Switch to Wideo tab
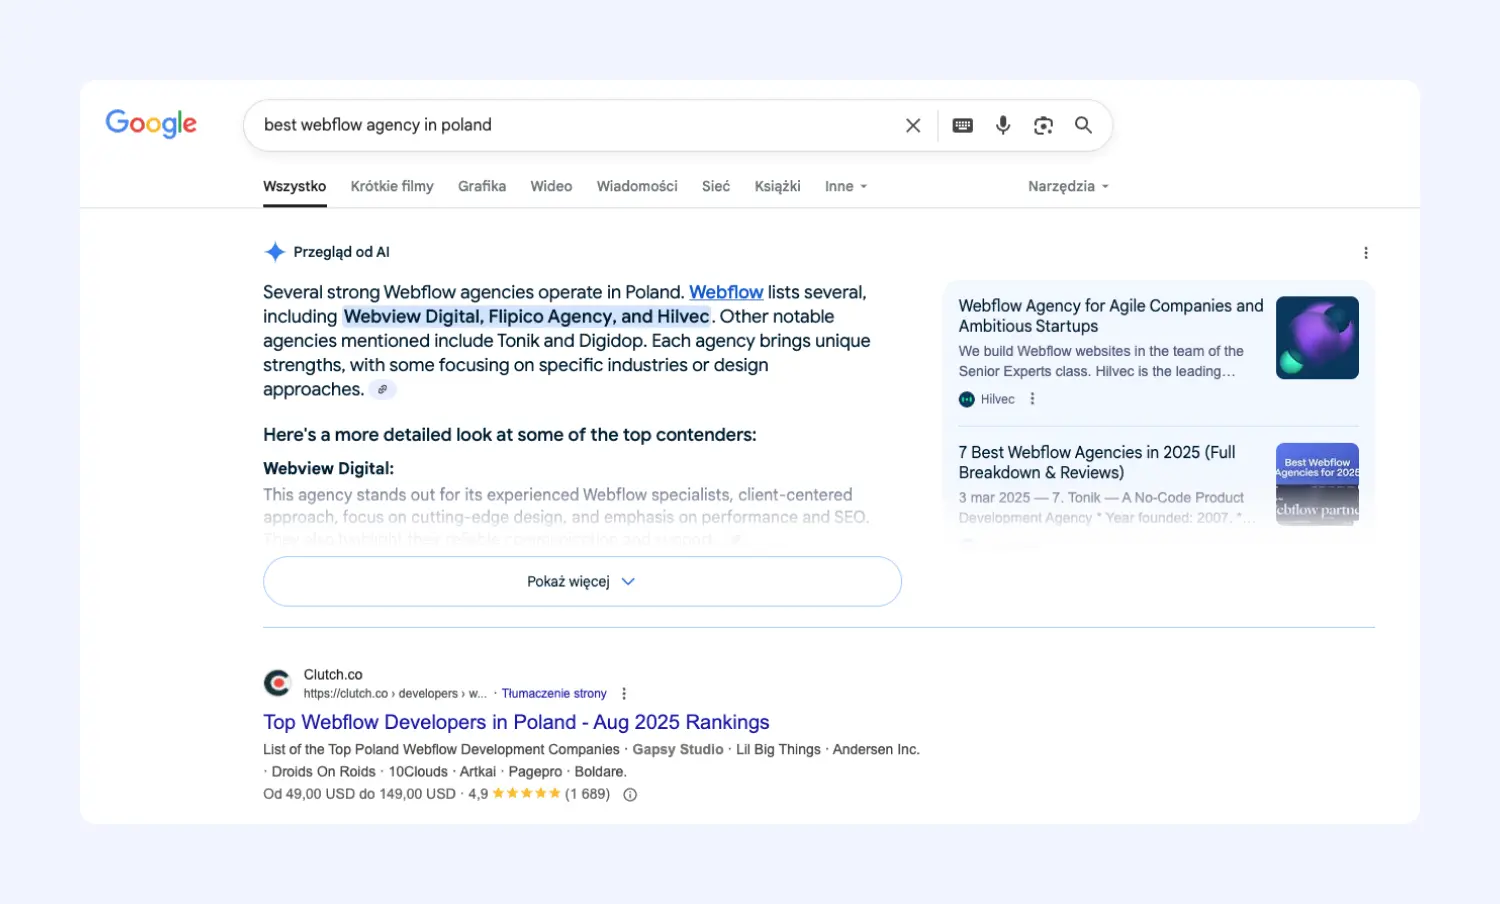1500x904 pixels. (x=551, y=186)
